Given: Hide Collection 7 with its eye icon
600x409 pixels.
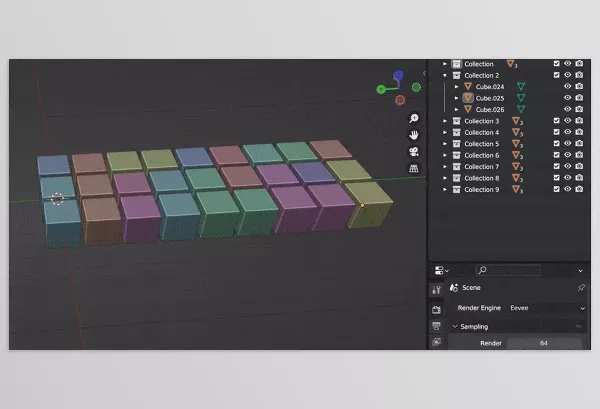Looking at the screenshot, I should (x=567, y=166).
